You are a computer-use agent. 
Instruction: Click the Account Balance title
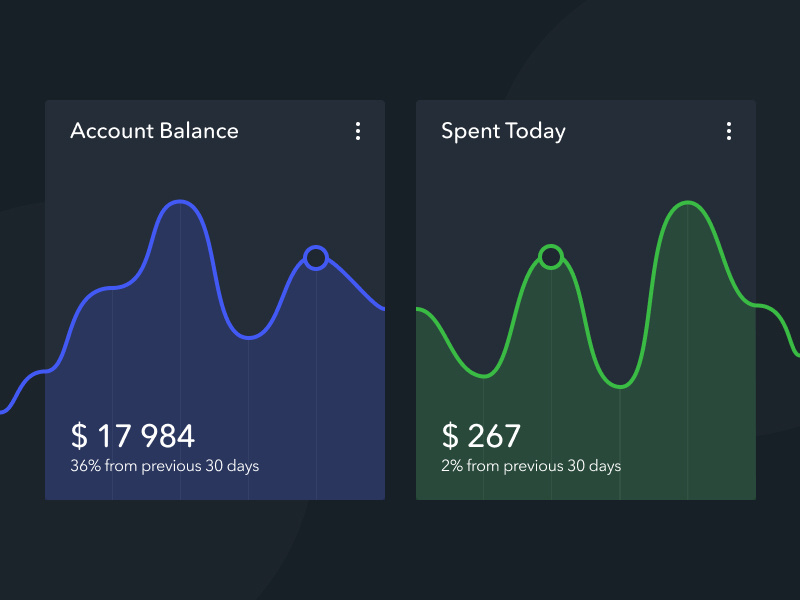coord(154,131)
